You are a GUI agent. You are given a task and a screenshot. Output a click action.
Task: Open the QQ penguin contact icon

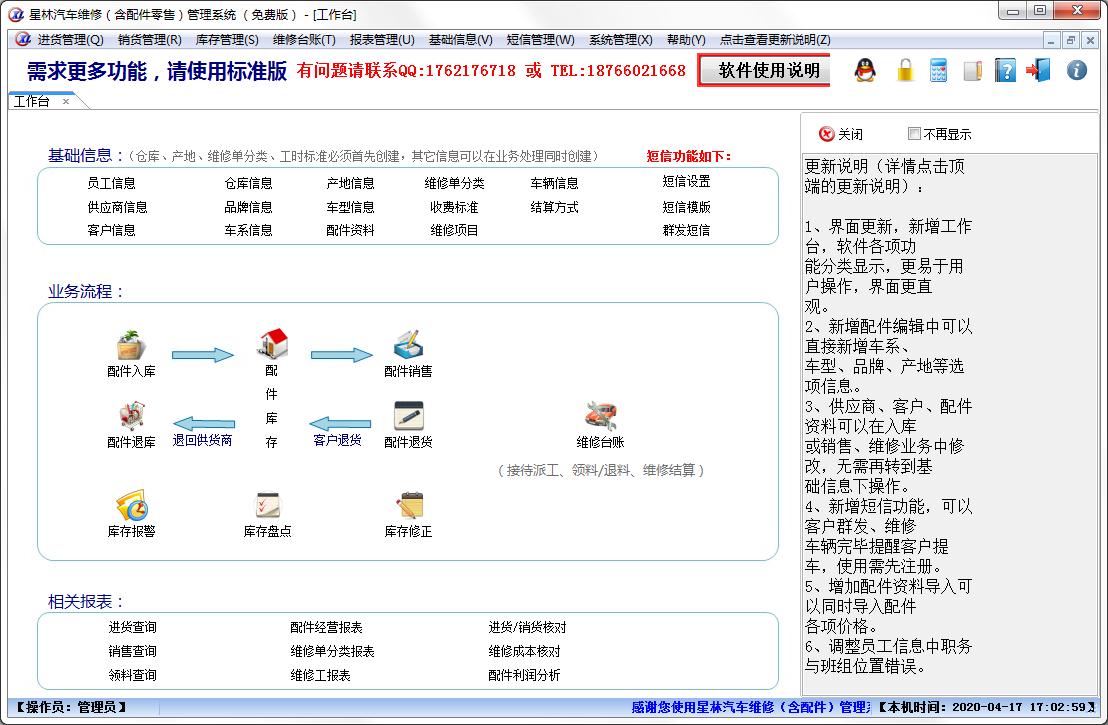coord(865,70)
